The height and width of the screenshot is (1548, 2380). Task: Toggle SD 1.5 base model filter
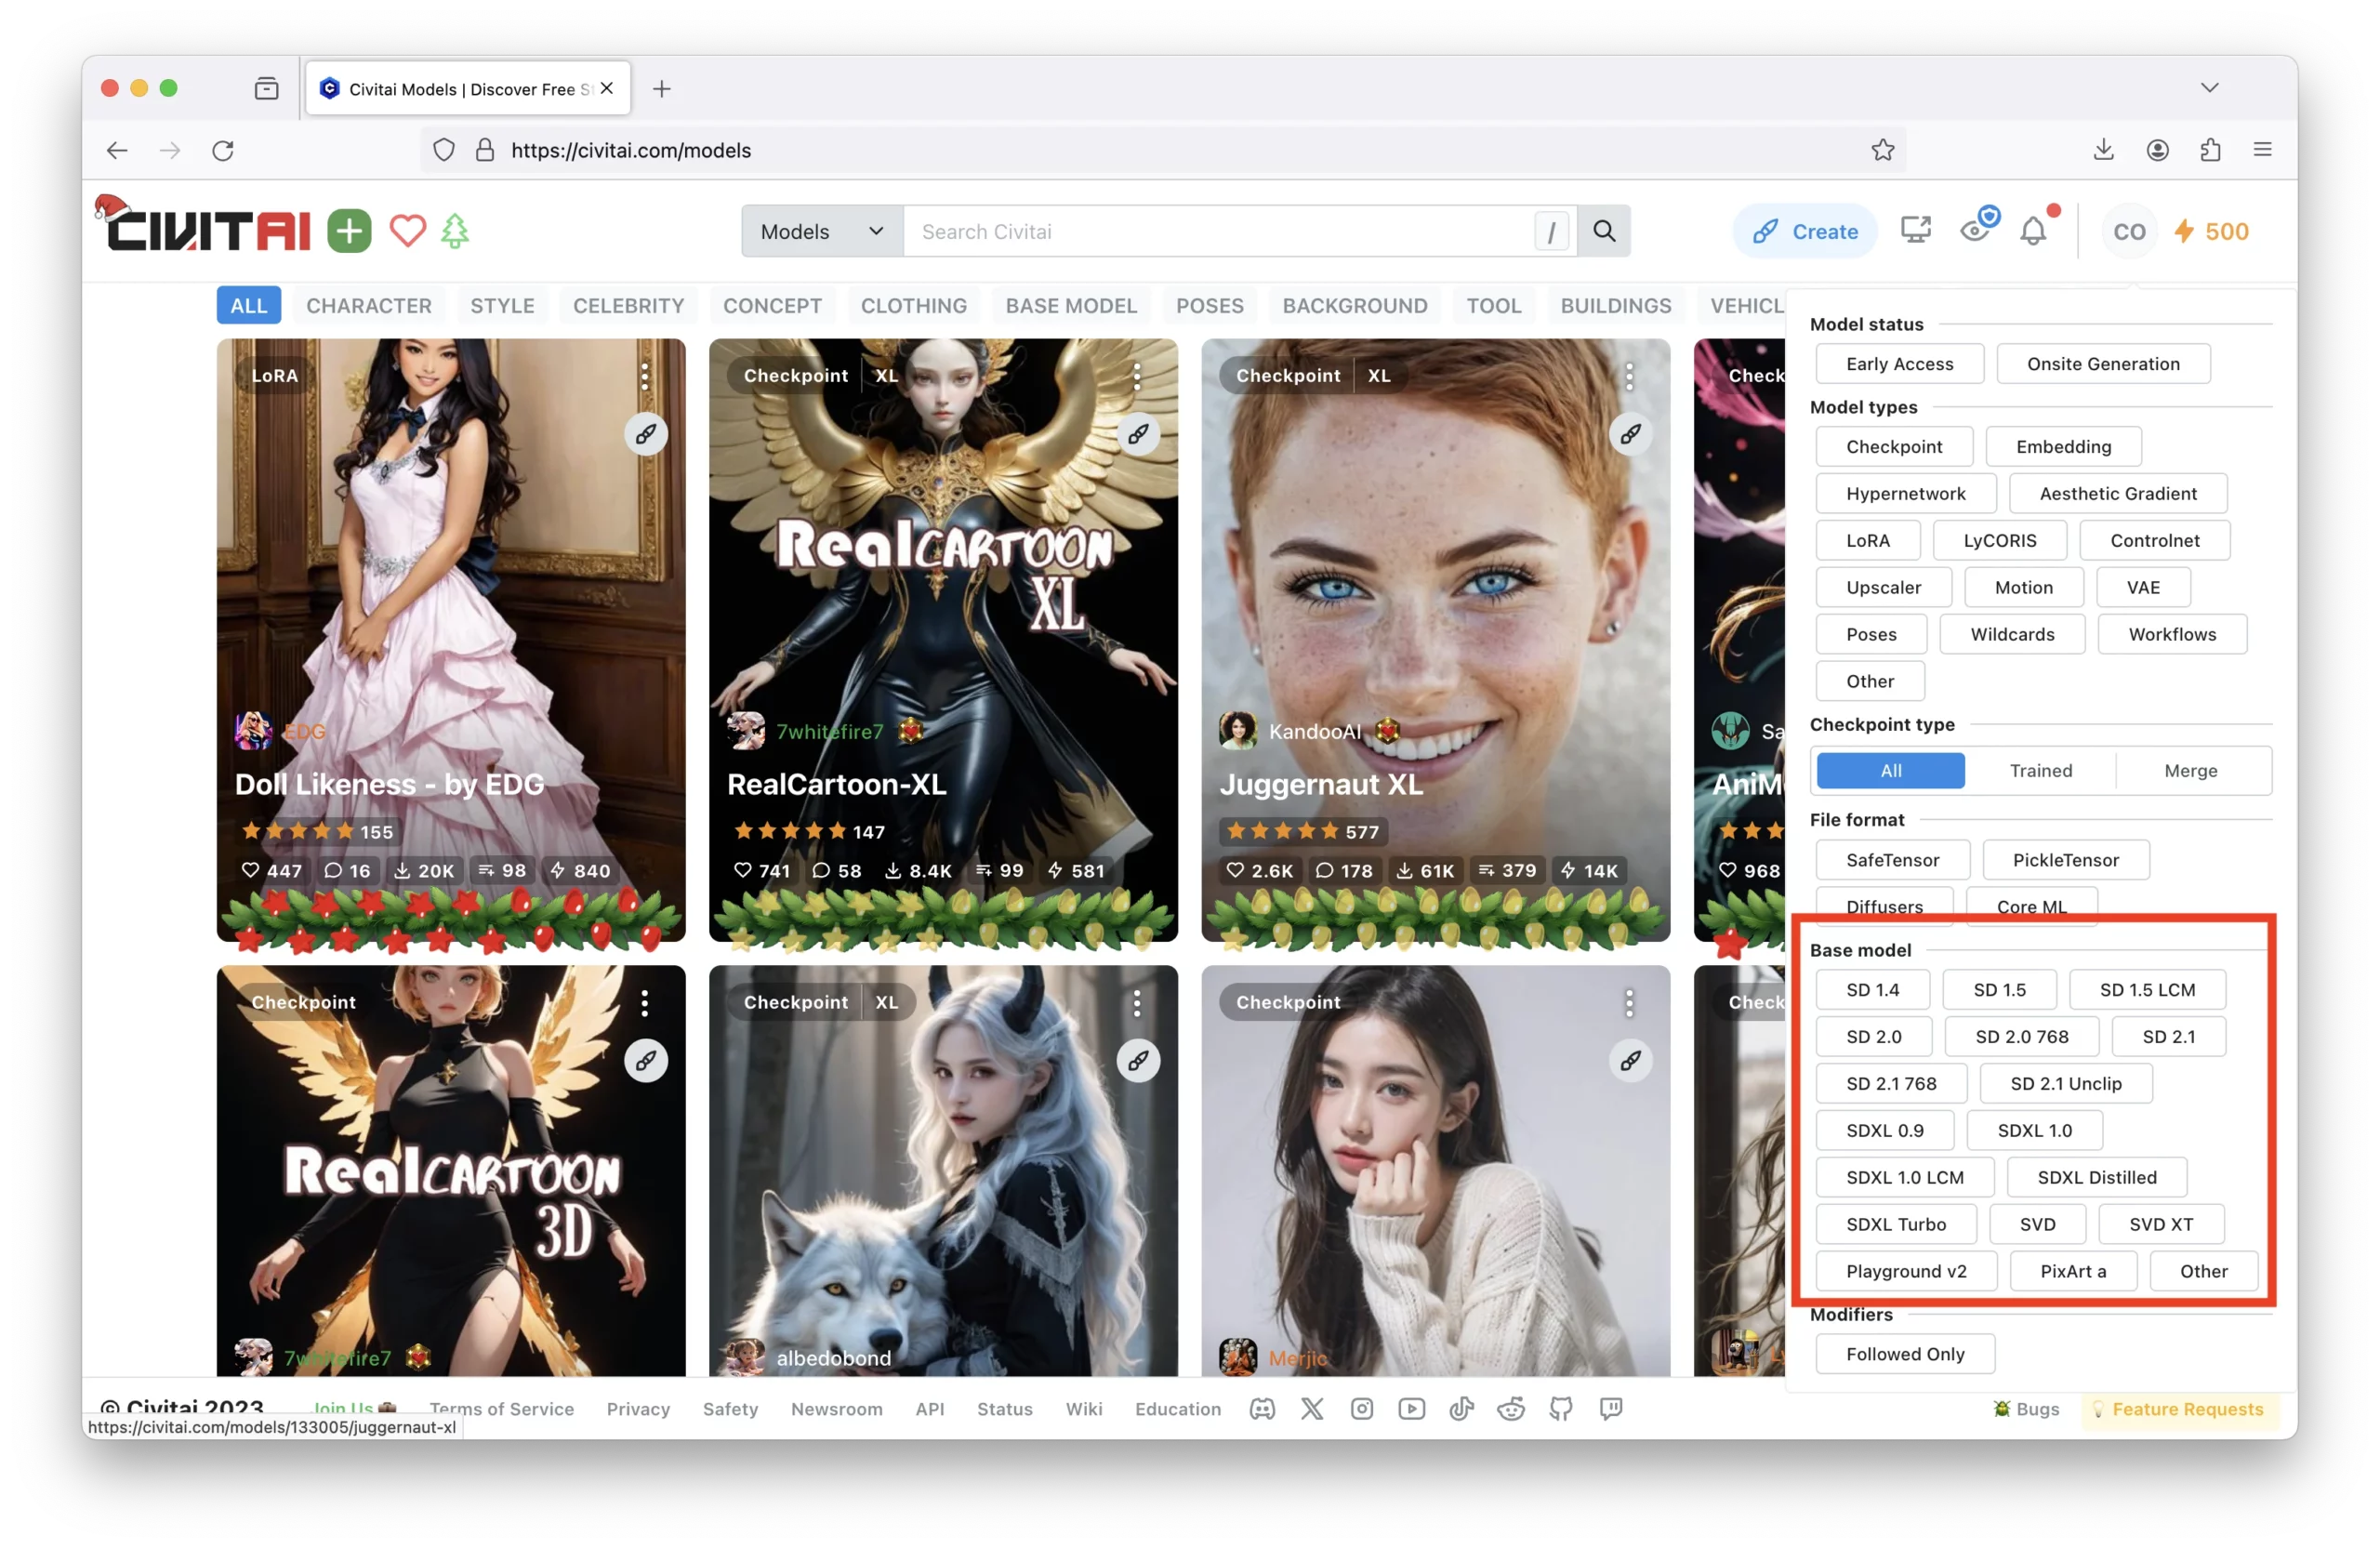point(1999,990)
